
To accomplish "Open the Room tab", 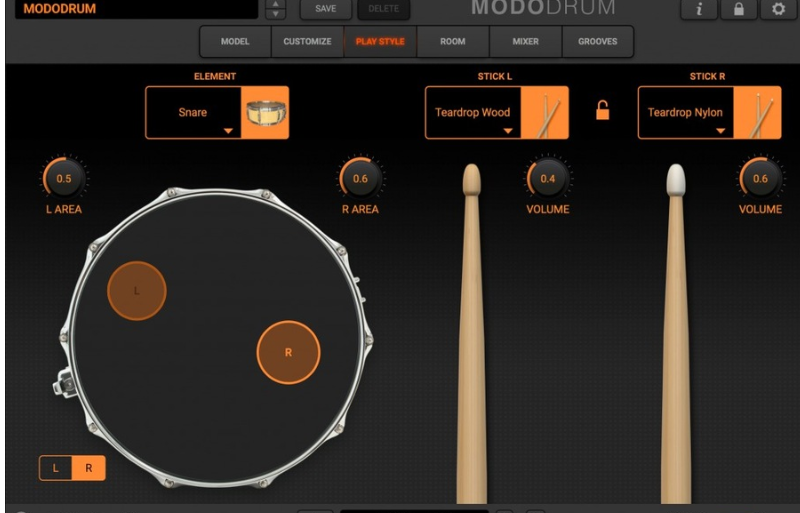I will (453, 41).
